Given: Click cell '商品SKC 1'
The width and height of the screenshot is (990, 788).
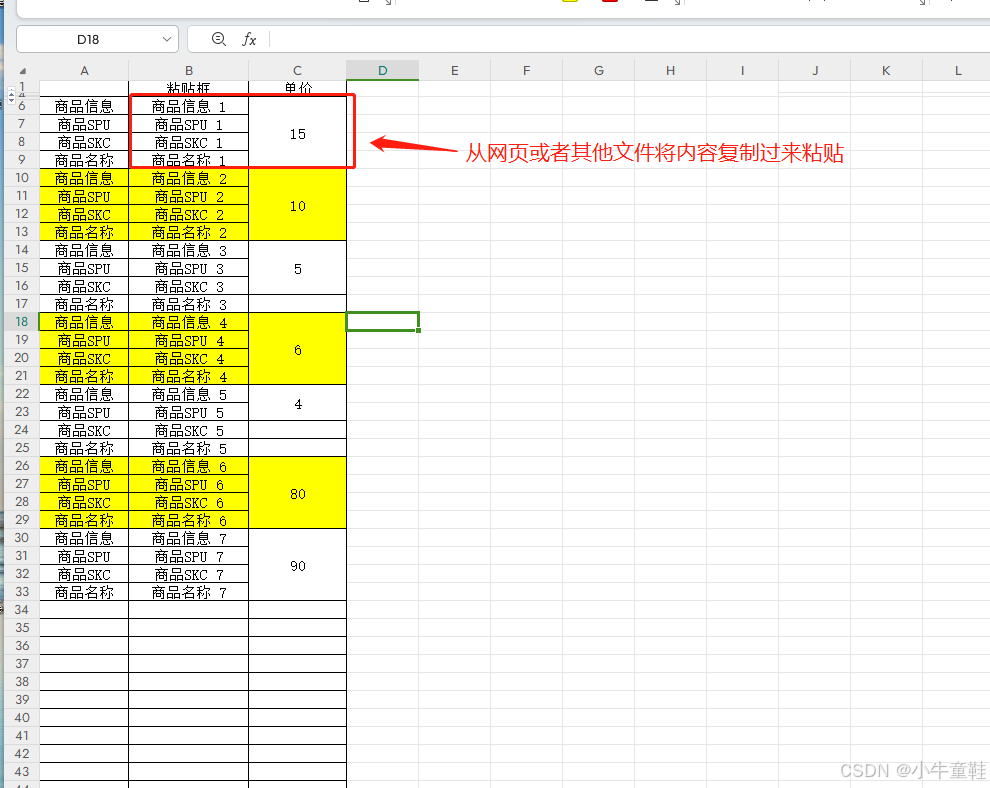Looking at the screenshot, I should 189,142.
